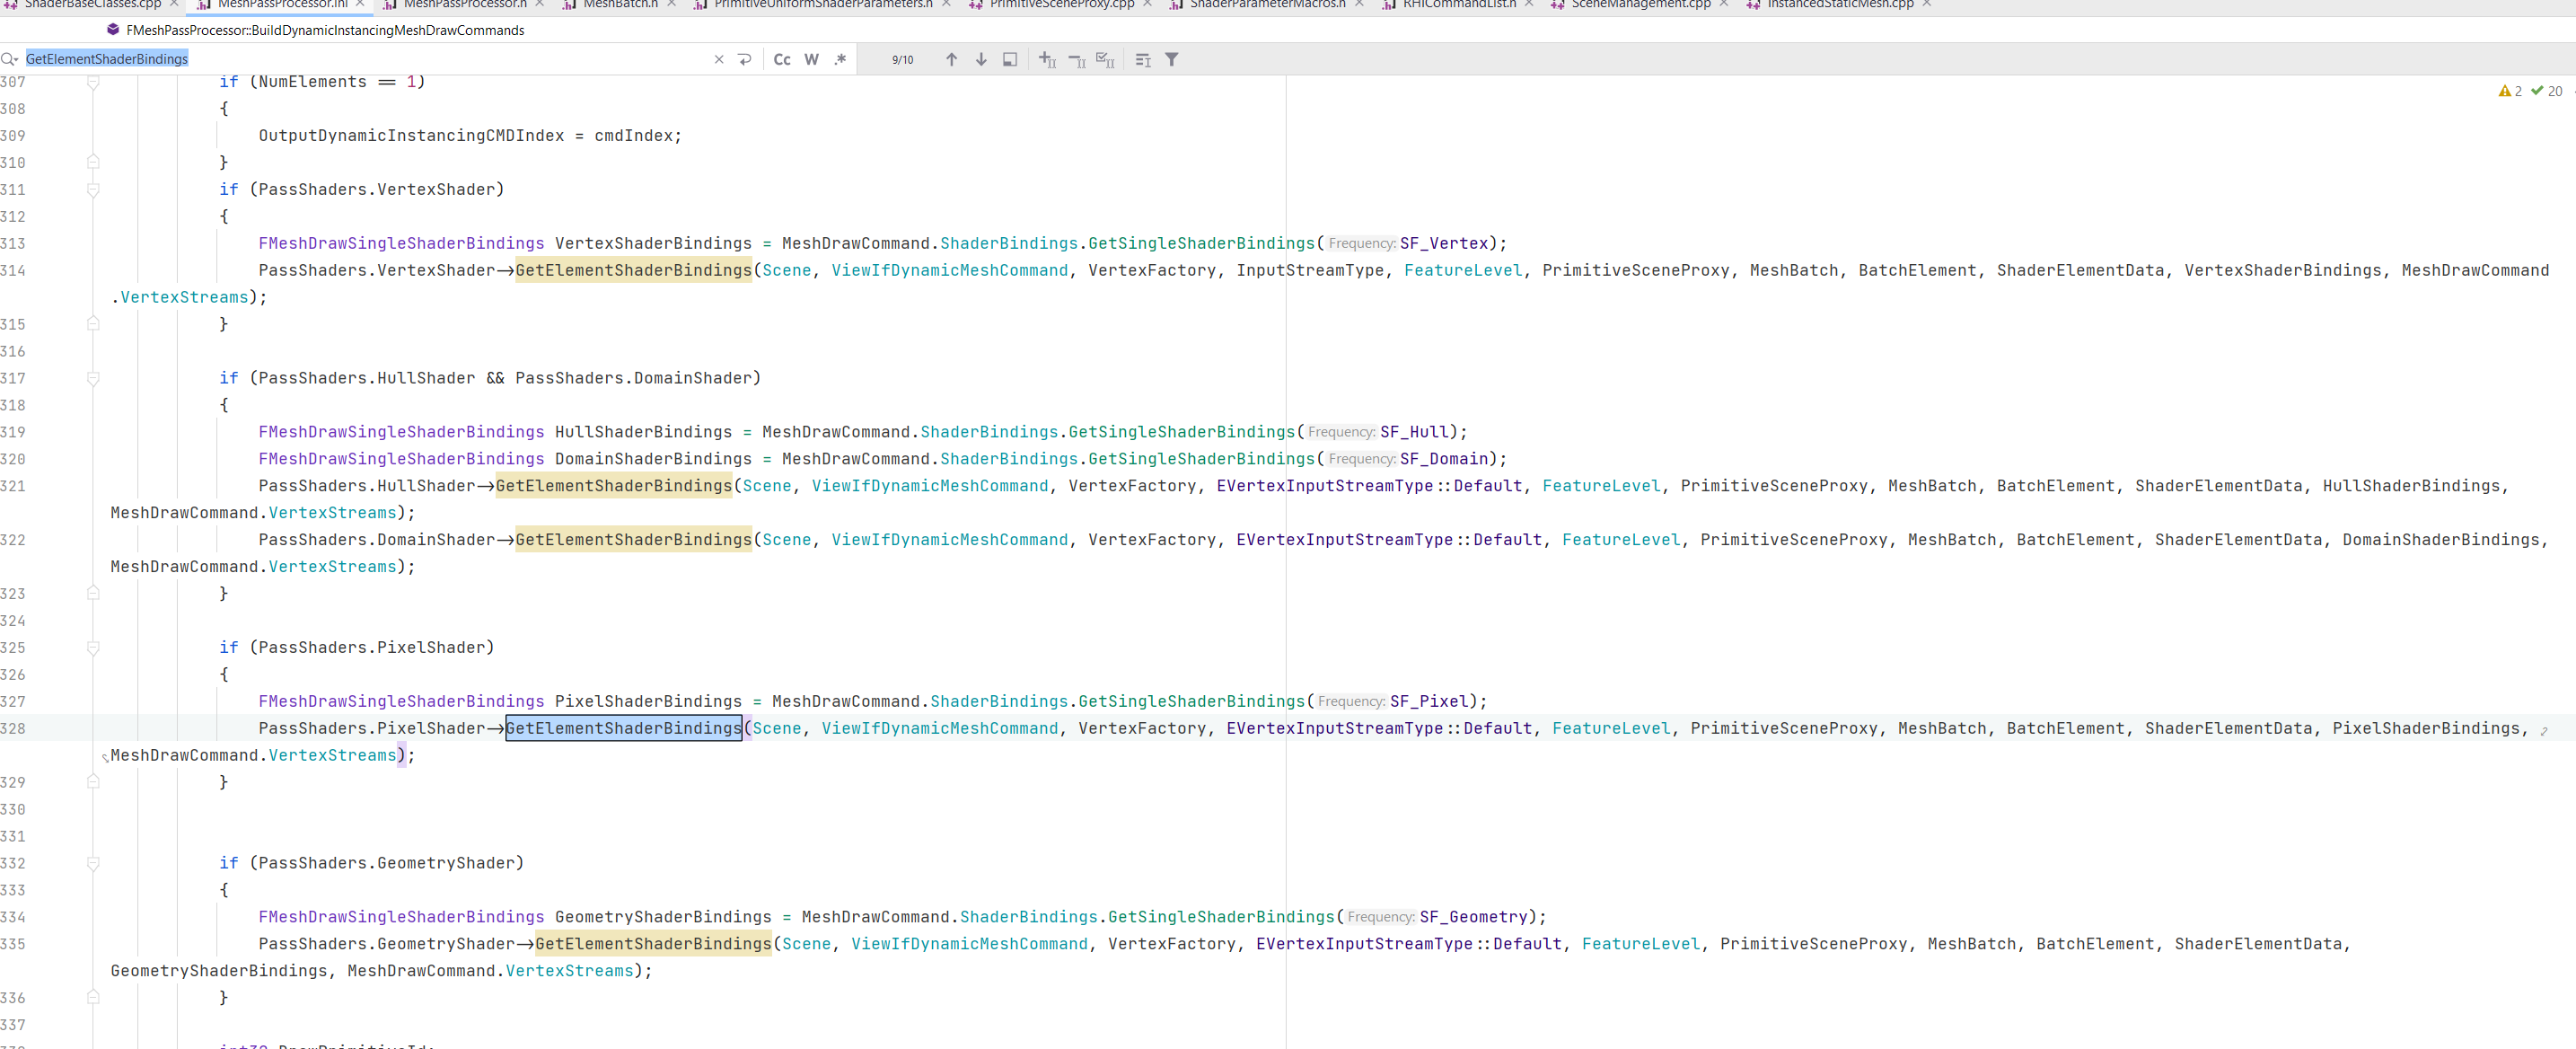Screen dimensions: 2576x1049
Task: Click the filter search results funnel icon
Action: point(1171,60)
